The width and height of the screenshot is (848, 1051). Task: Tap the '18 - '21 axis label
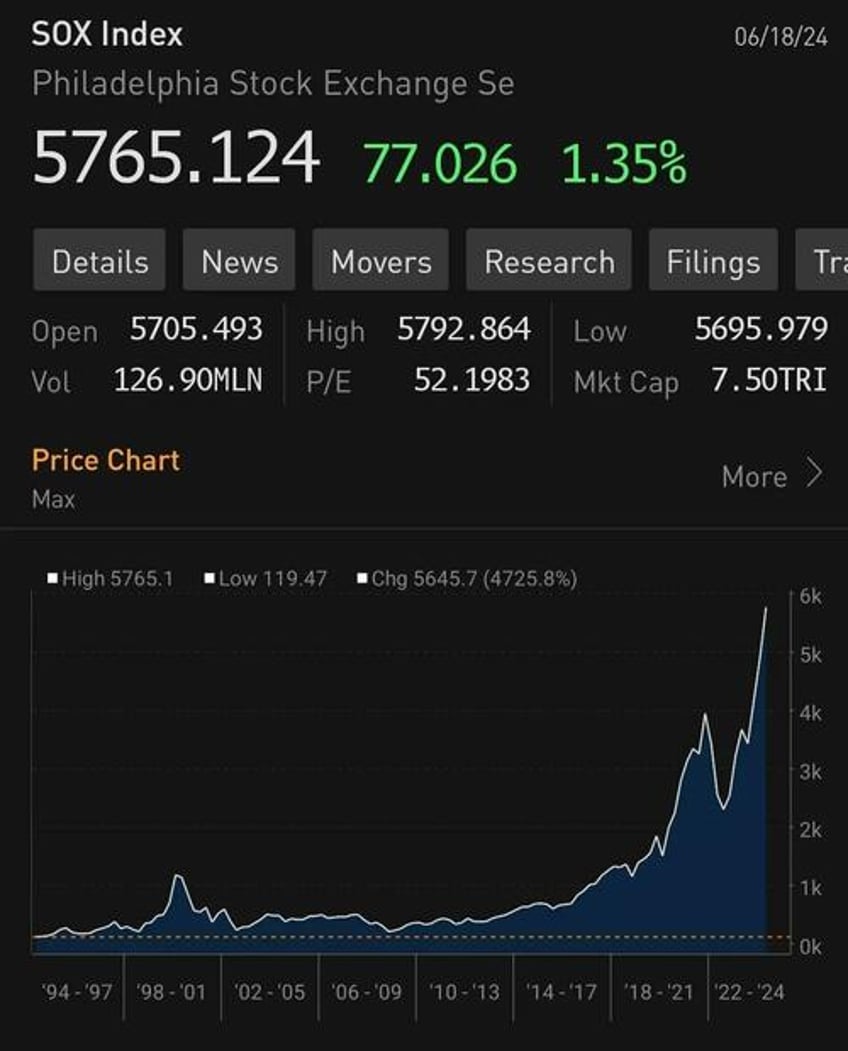(x=658, y=991)
